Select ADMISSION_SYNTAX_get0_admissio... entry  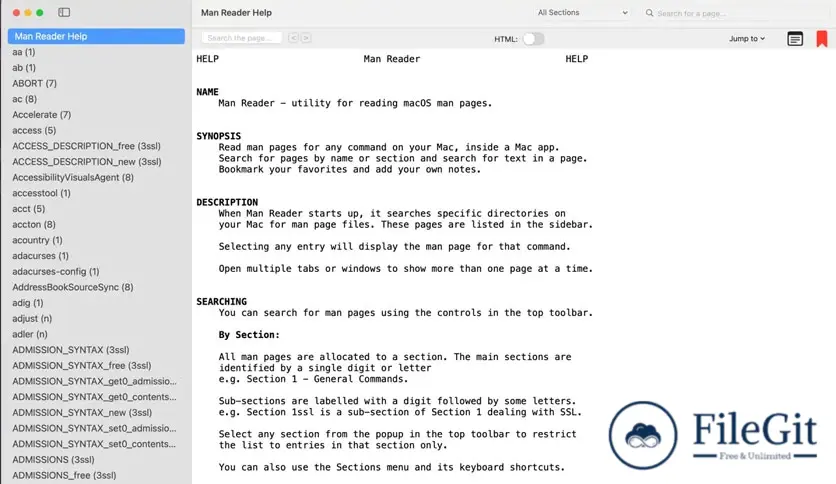(x=94, y=381)
